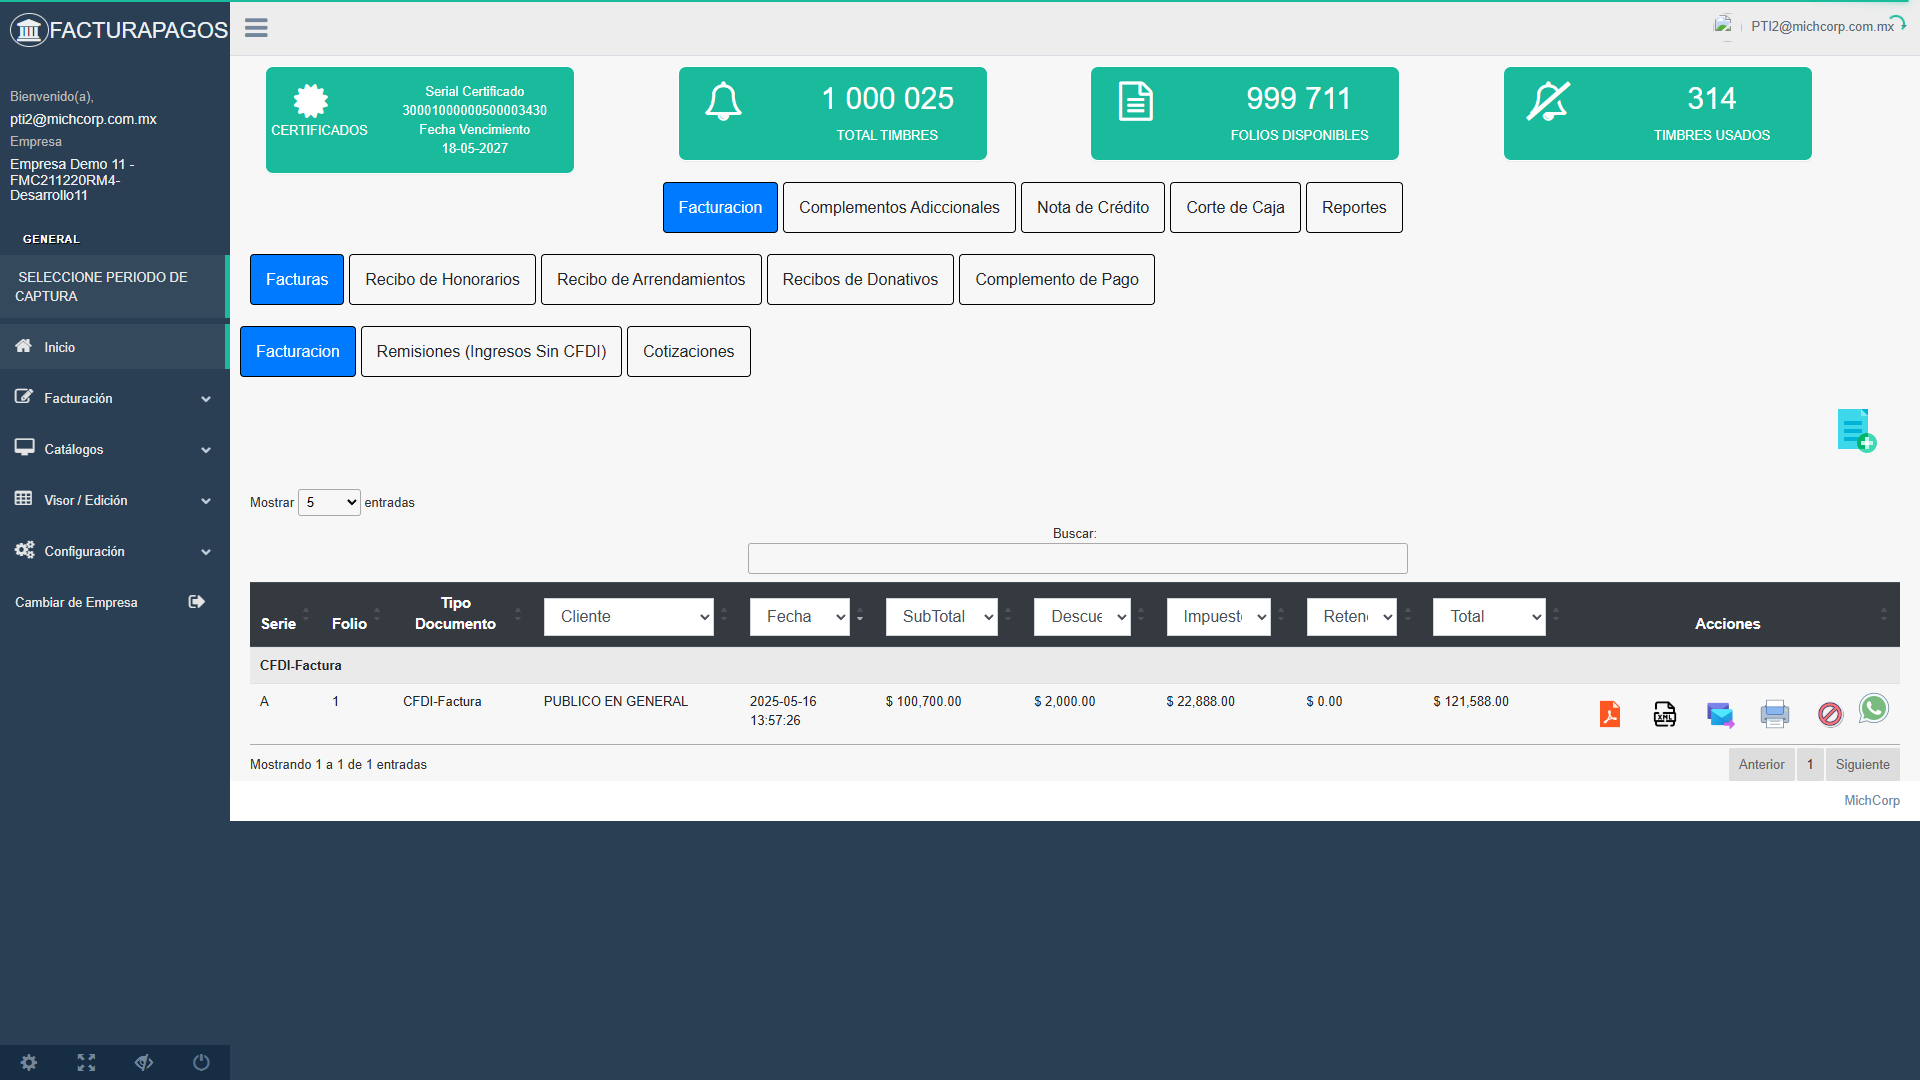The image size is (1920, 1080).
Task: Click the Buscar search field
Action: point(1077,558)
